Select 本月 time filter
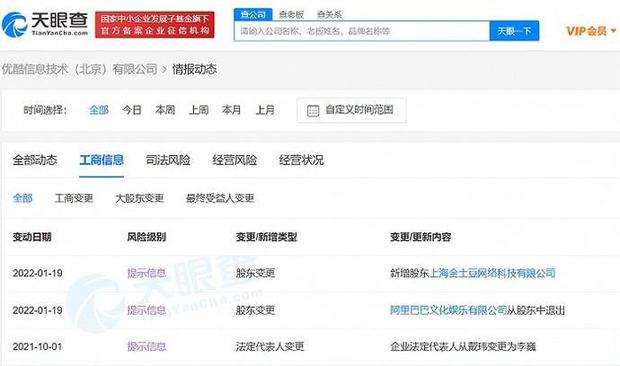 point(232,110)
